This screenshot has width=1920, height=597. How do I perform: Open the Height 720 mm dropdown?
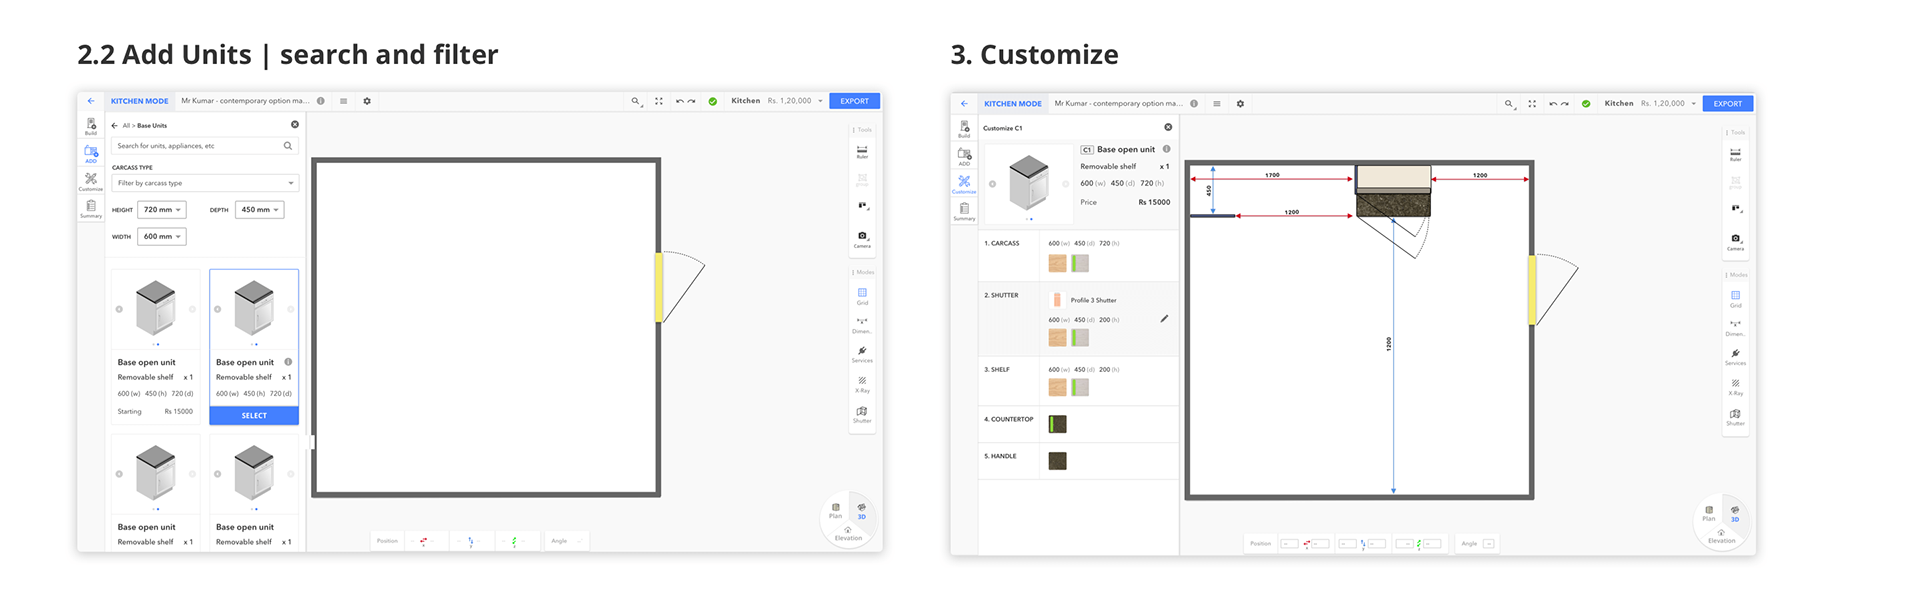tap(162, 210)
